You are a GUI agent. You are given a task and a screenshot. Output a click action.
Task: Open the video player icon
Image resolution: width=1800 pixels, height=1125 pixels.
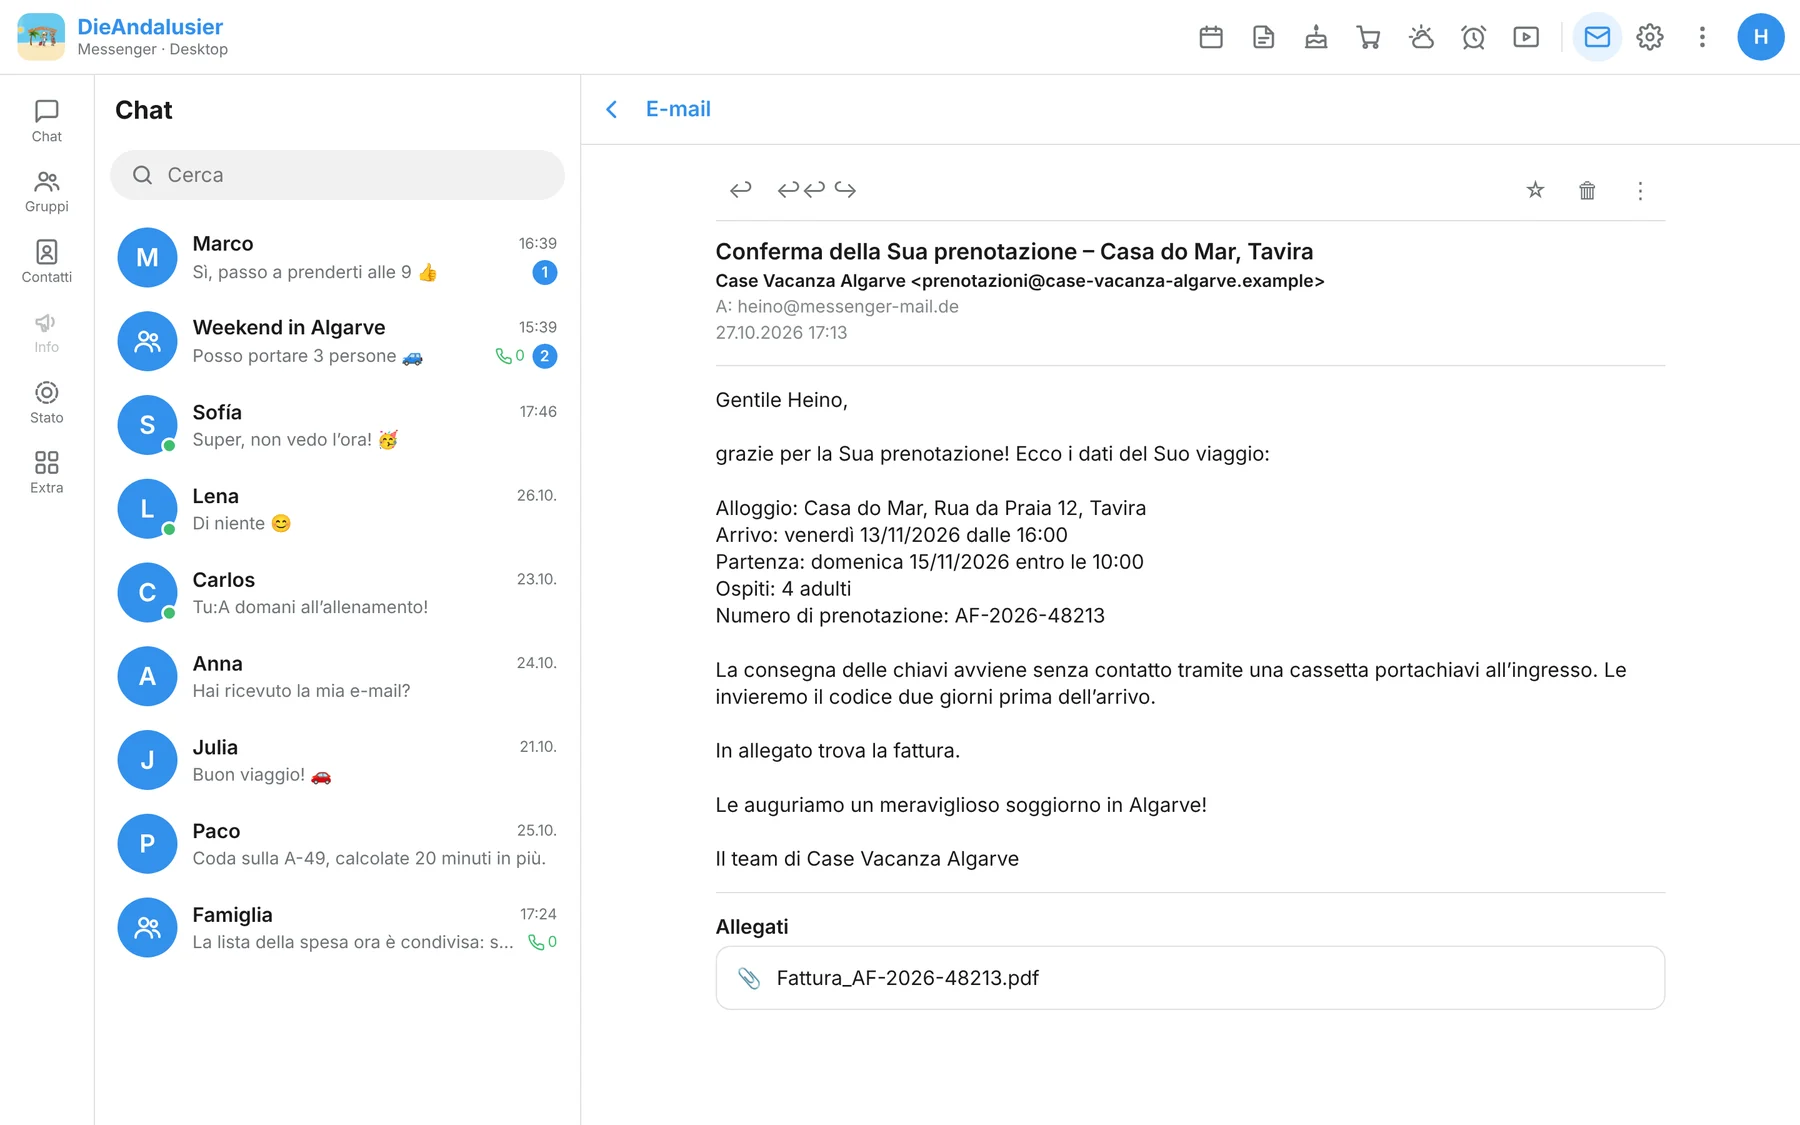click(1526, 37)
